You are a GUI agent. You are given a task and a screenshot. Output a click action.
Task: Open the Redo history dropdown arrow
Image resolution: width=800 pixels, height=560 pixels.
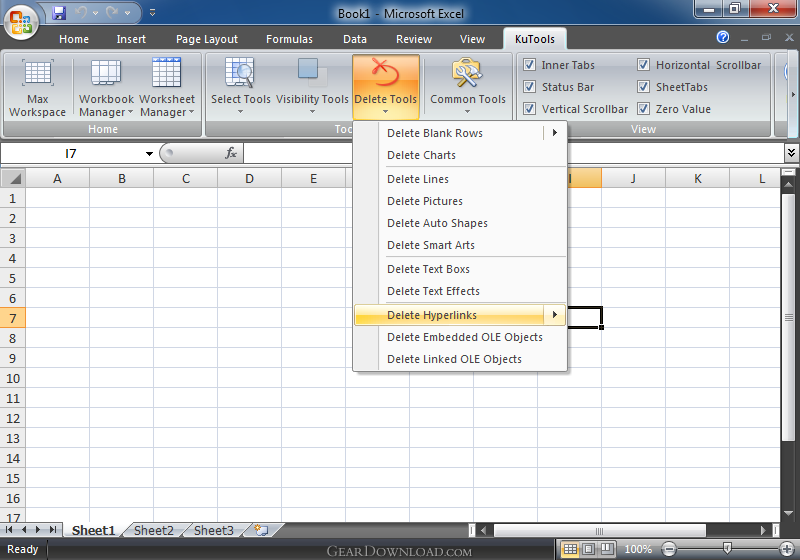(127, 13)
